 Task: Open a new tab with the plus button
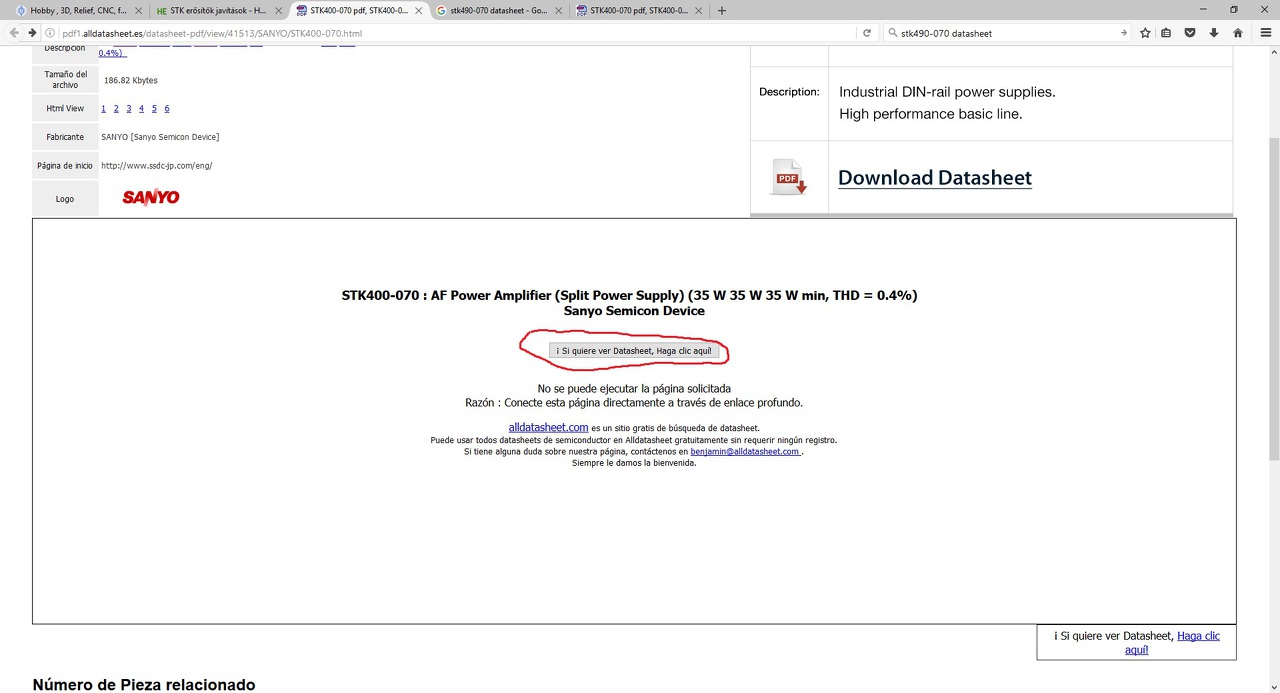pyautogui.click(x=722, y=11)
